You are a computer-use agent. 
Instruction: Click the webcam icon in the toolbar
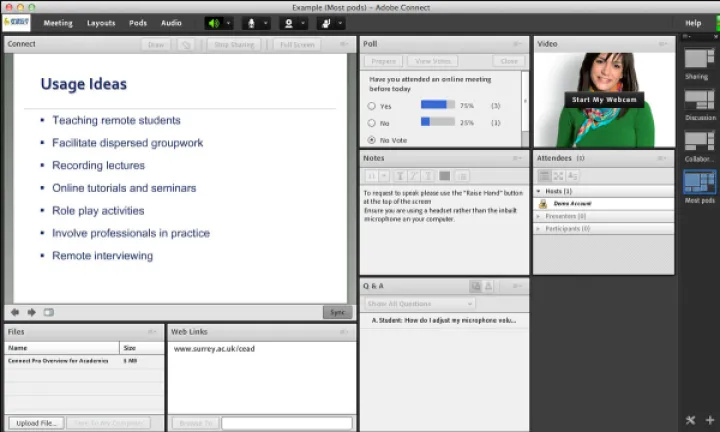pyautogui.click(x=289, y=22)
